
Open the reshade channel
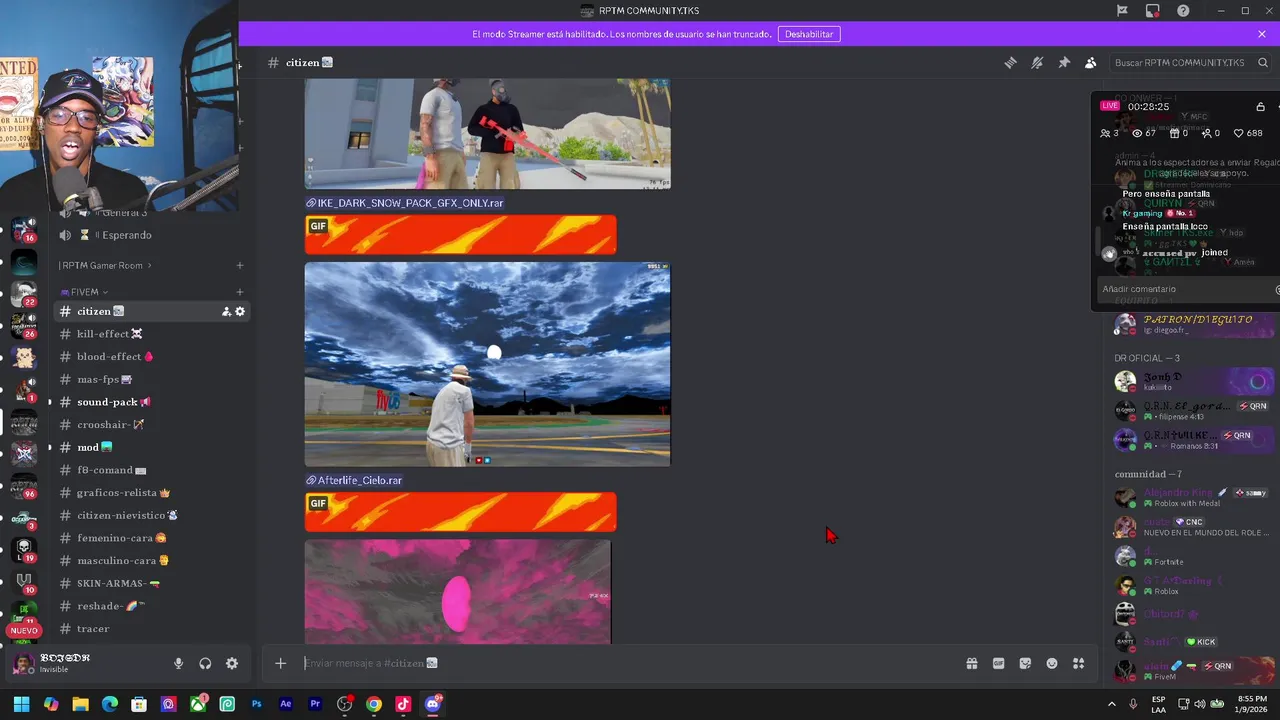click(x=150, y=606)
